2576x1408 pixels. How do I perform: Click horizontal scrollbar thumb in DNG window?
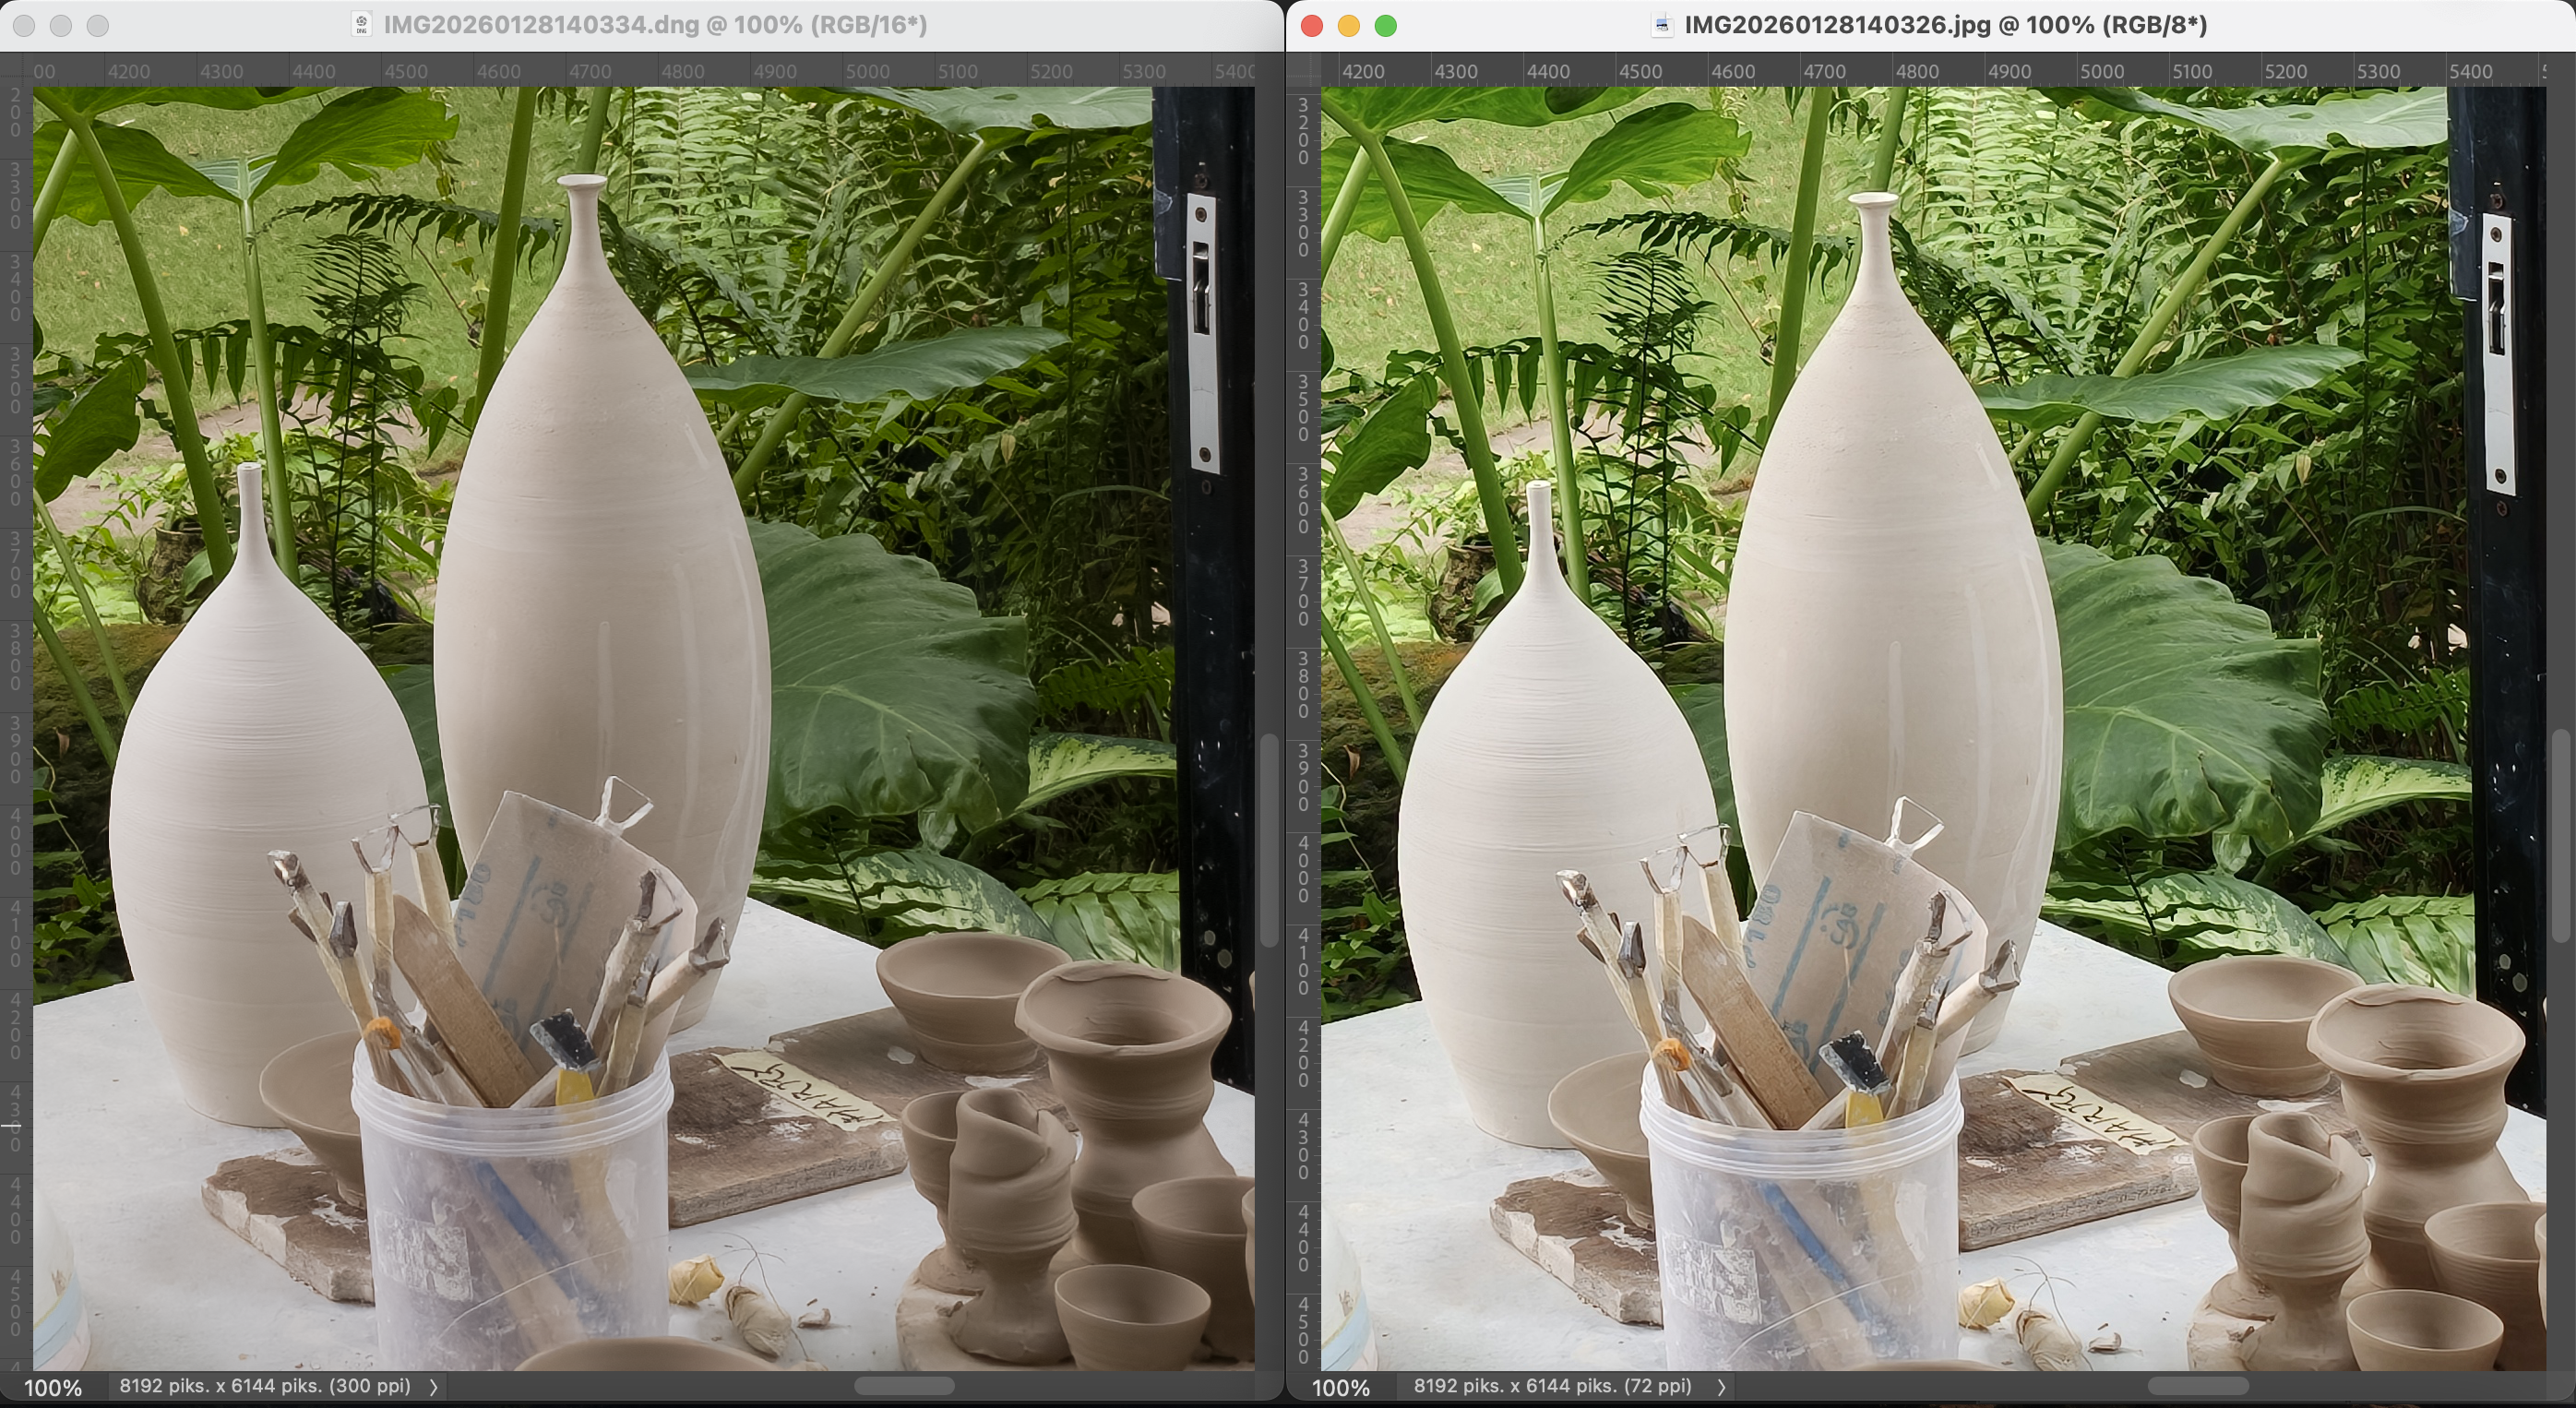pyautogui.click(x=904, y=1386)
